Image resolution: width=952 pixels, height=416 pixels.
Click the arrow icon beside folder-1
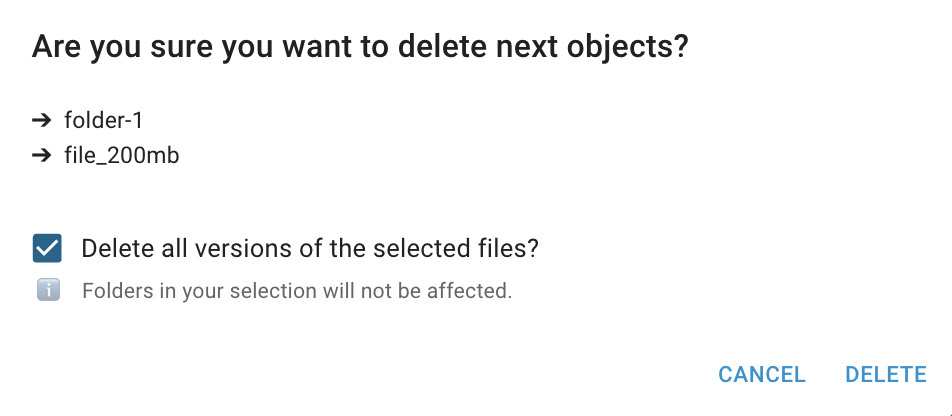[41, 121]
